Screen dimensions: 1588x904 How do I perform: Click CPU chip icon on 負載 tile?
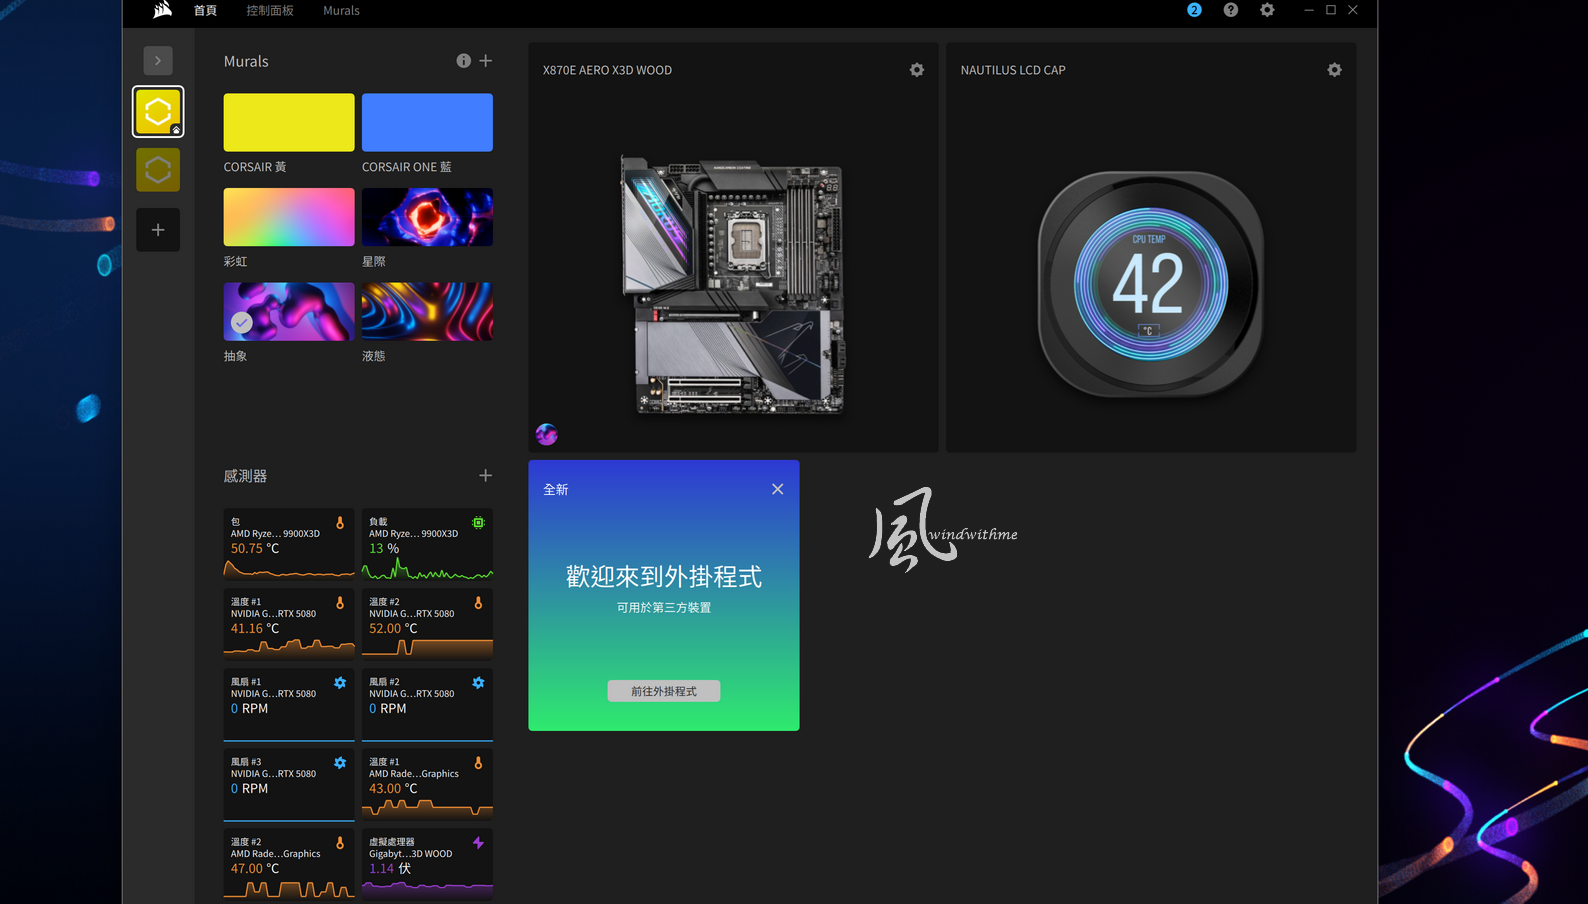coord(478,523)
